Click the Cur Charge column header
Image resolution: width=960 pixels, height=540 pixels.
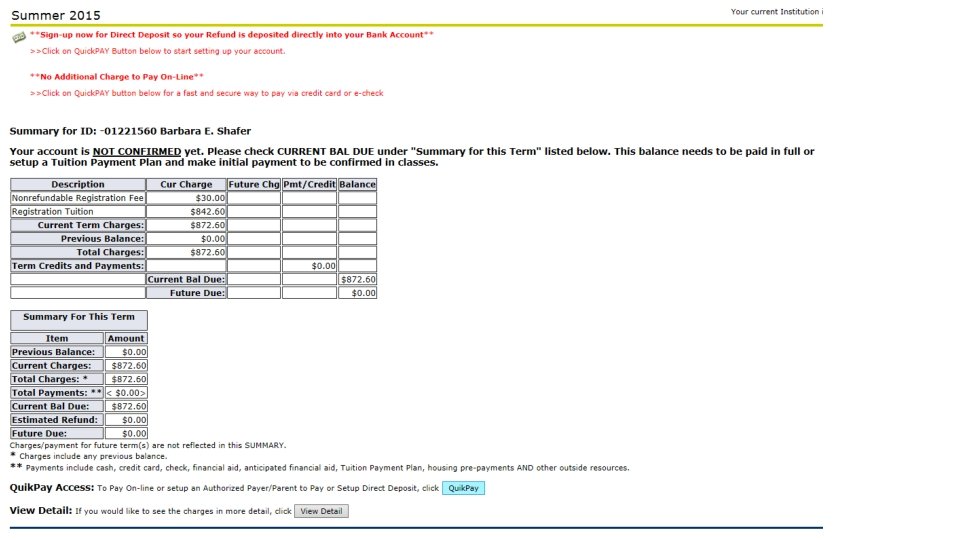coord(186,184)
